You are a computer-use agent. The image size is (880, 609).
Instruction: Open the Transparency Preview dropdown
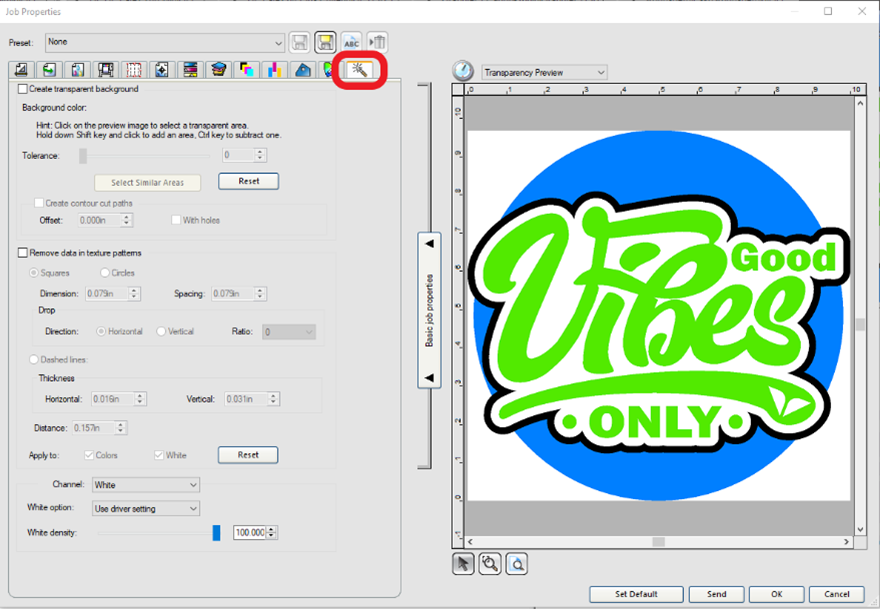tap(543, 72)
